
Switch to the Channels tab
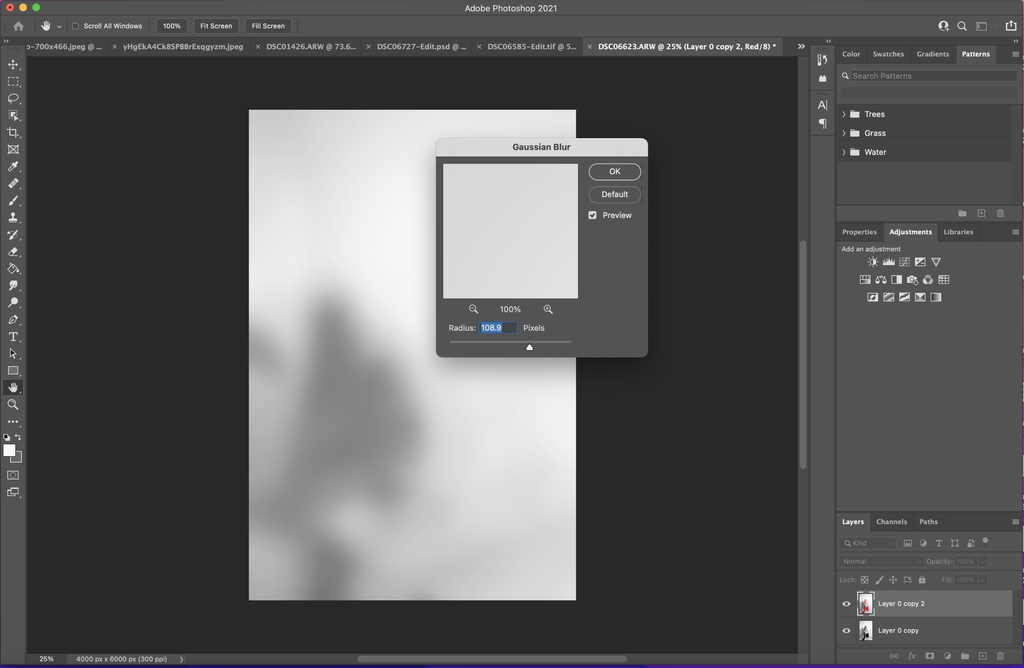(891, 521)
